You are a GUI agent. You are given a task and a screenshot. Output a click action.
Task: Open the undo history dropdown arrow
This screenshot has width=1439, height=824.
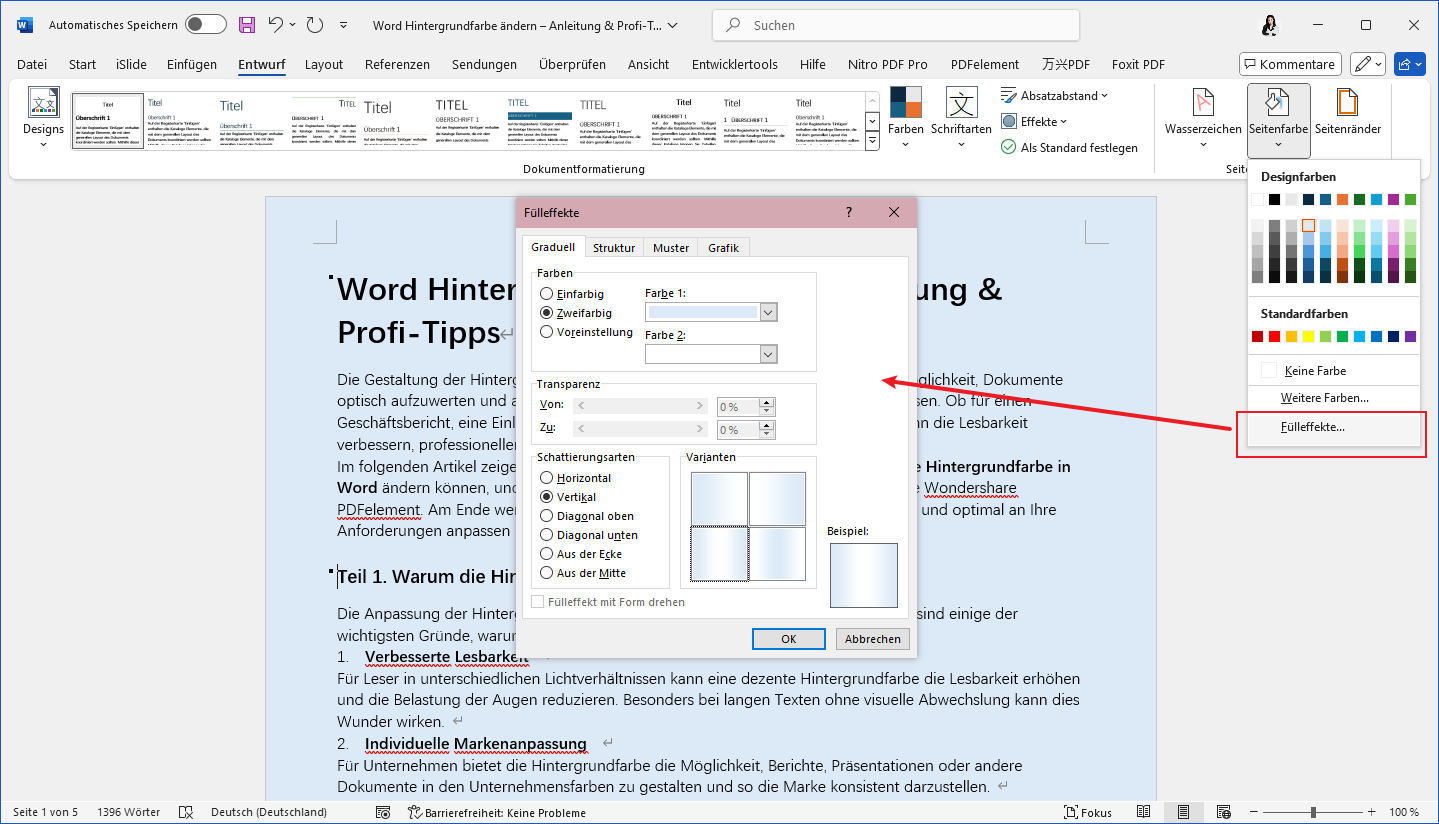pos(293,24)
